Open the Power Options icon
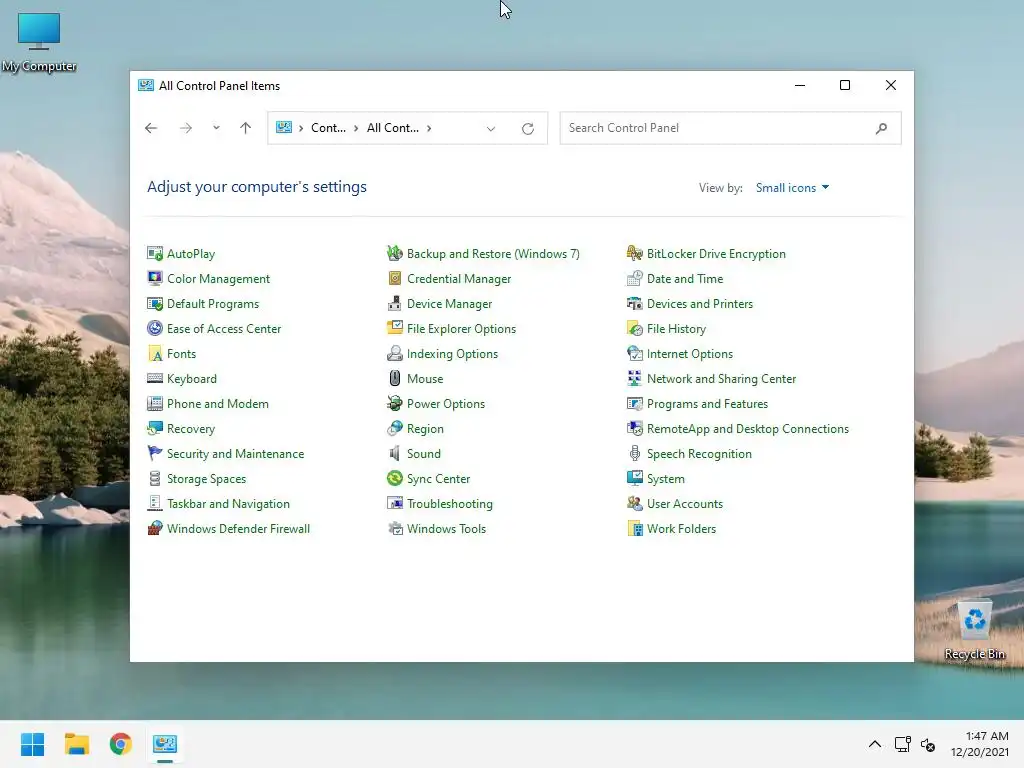Viewport: 1024px width, 768px height. click(x=394, y=404)
